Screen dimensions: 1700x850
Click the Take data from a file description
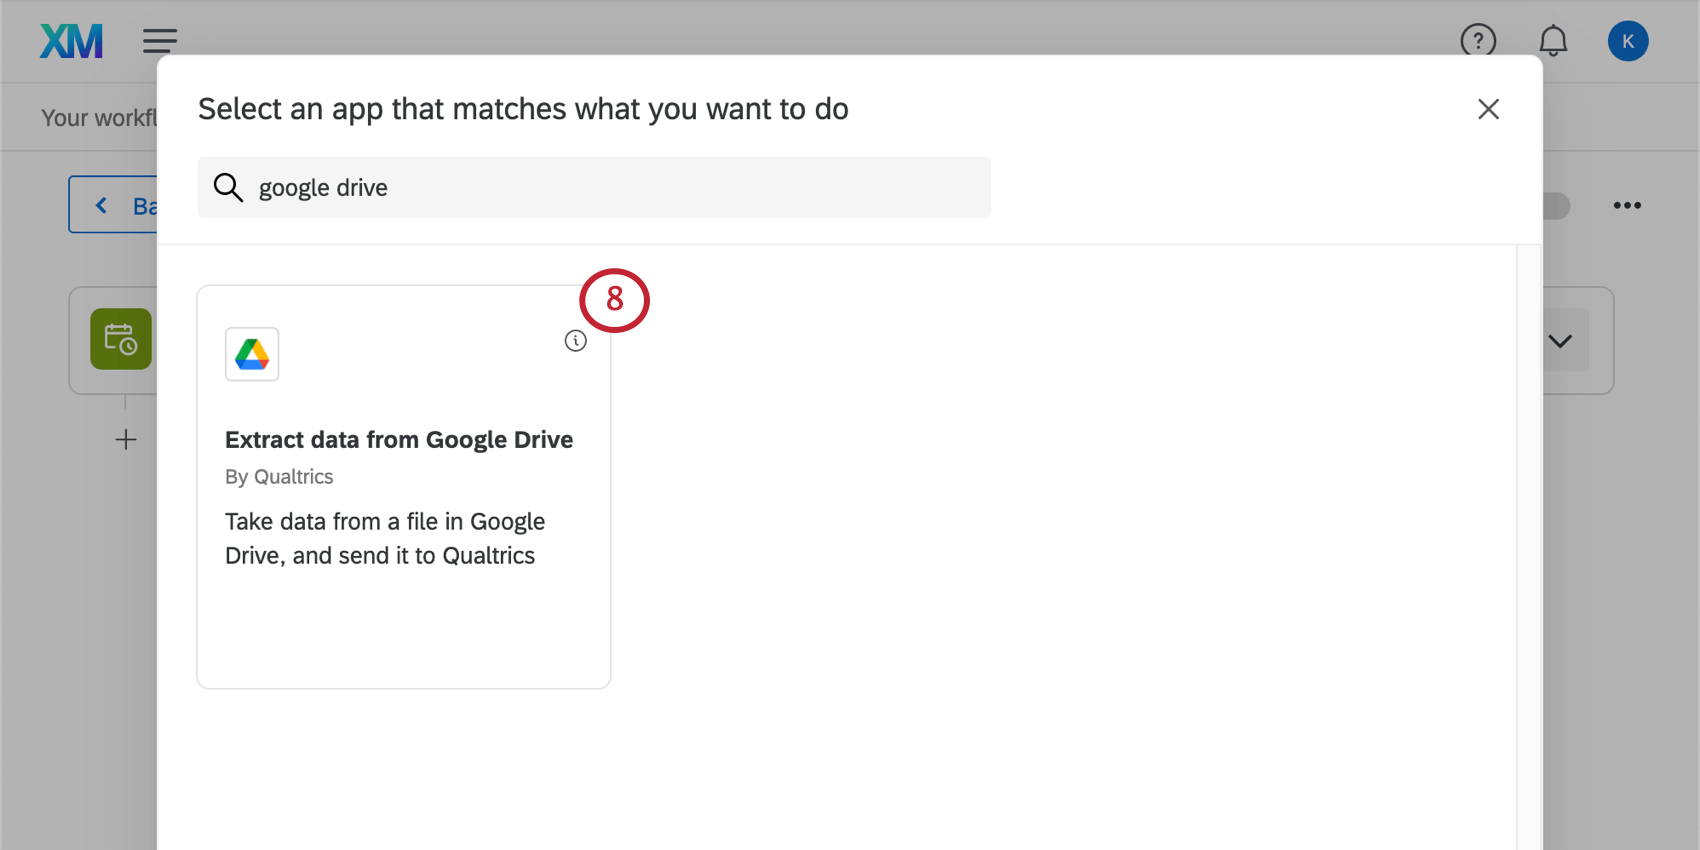click(x=385, y=538)
